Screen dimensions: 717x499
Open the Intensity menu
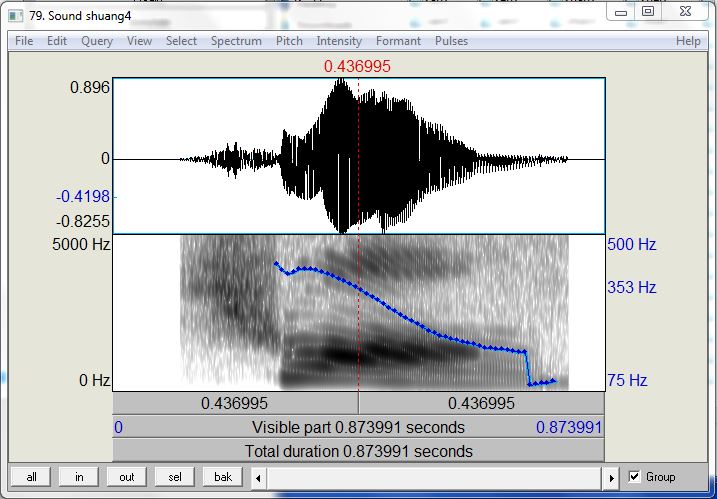pyautogui.click(x=339, y=41)
